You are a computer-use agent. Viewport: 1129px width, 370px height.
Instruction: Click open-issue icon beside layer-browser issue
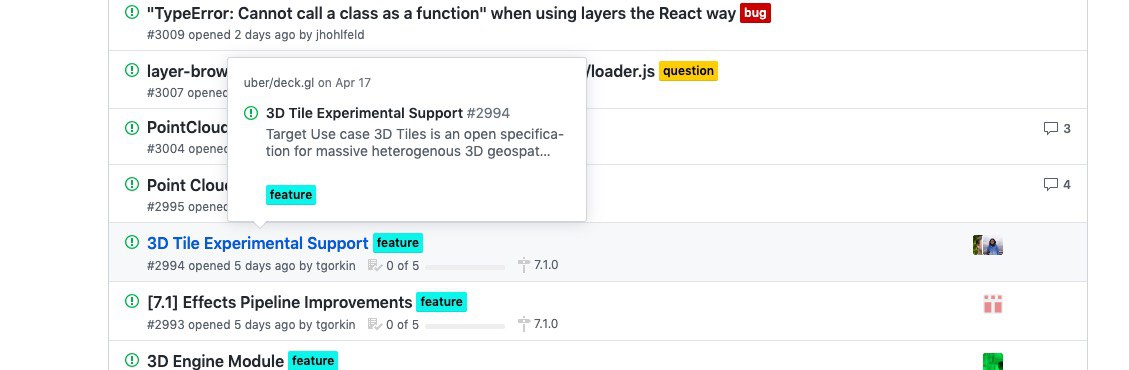point(132,71)
